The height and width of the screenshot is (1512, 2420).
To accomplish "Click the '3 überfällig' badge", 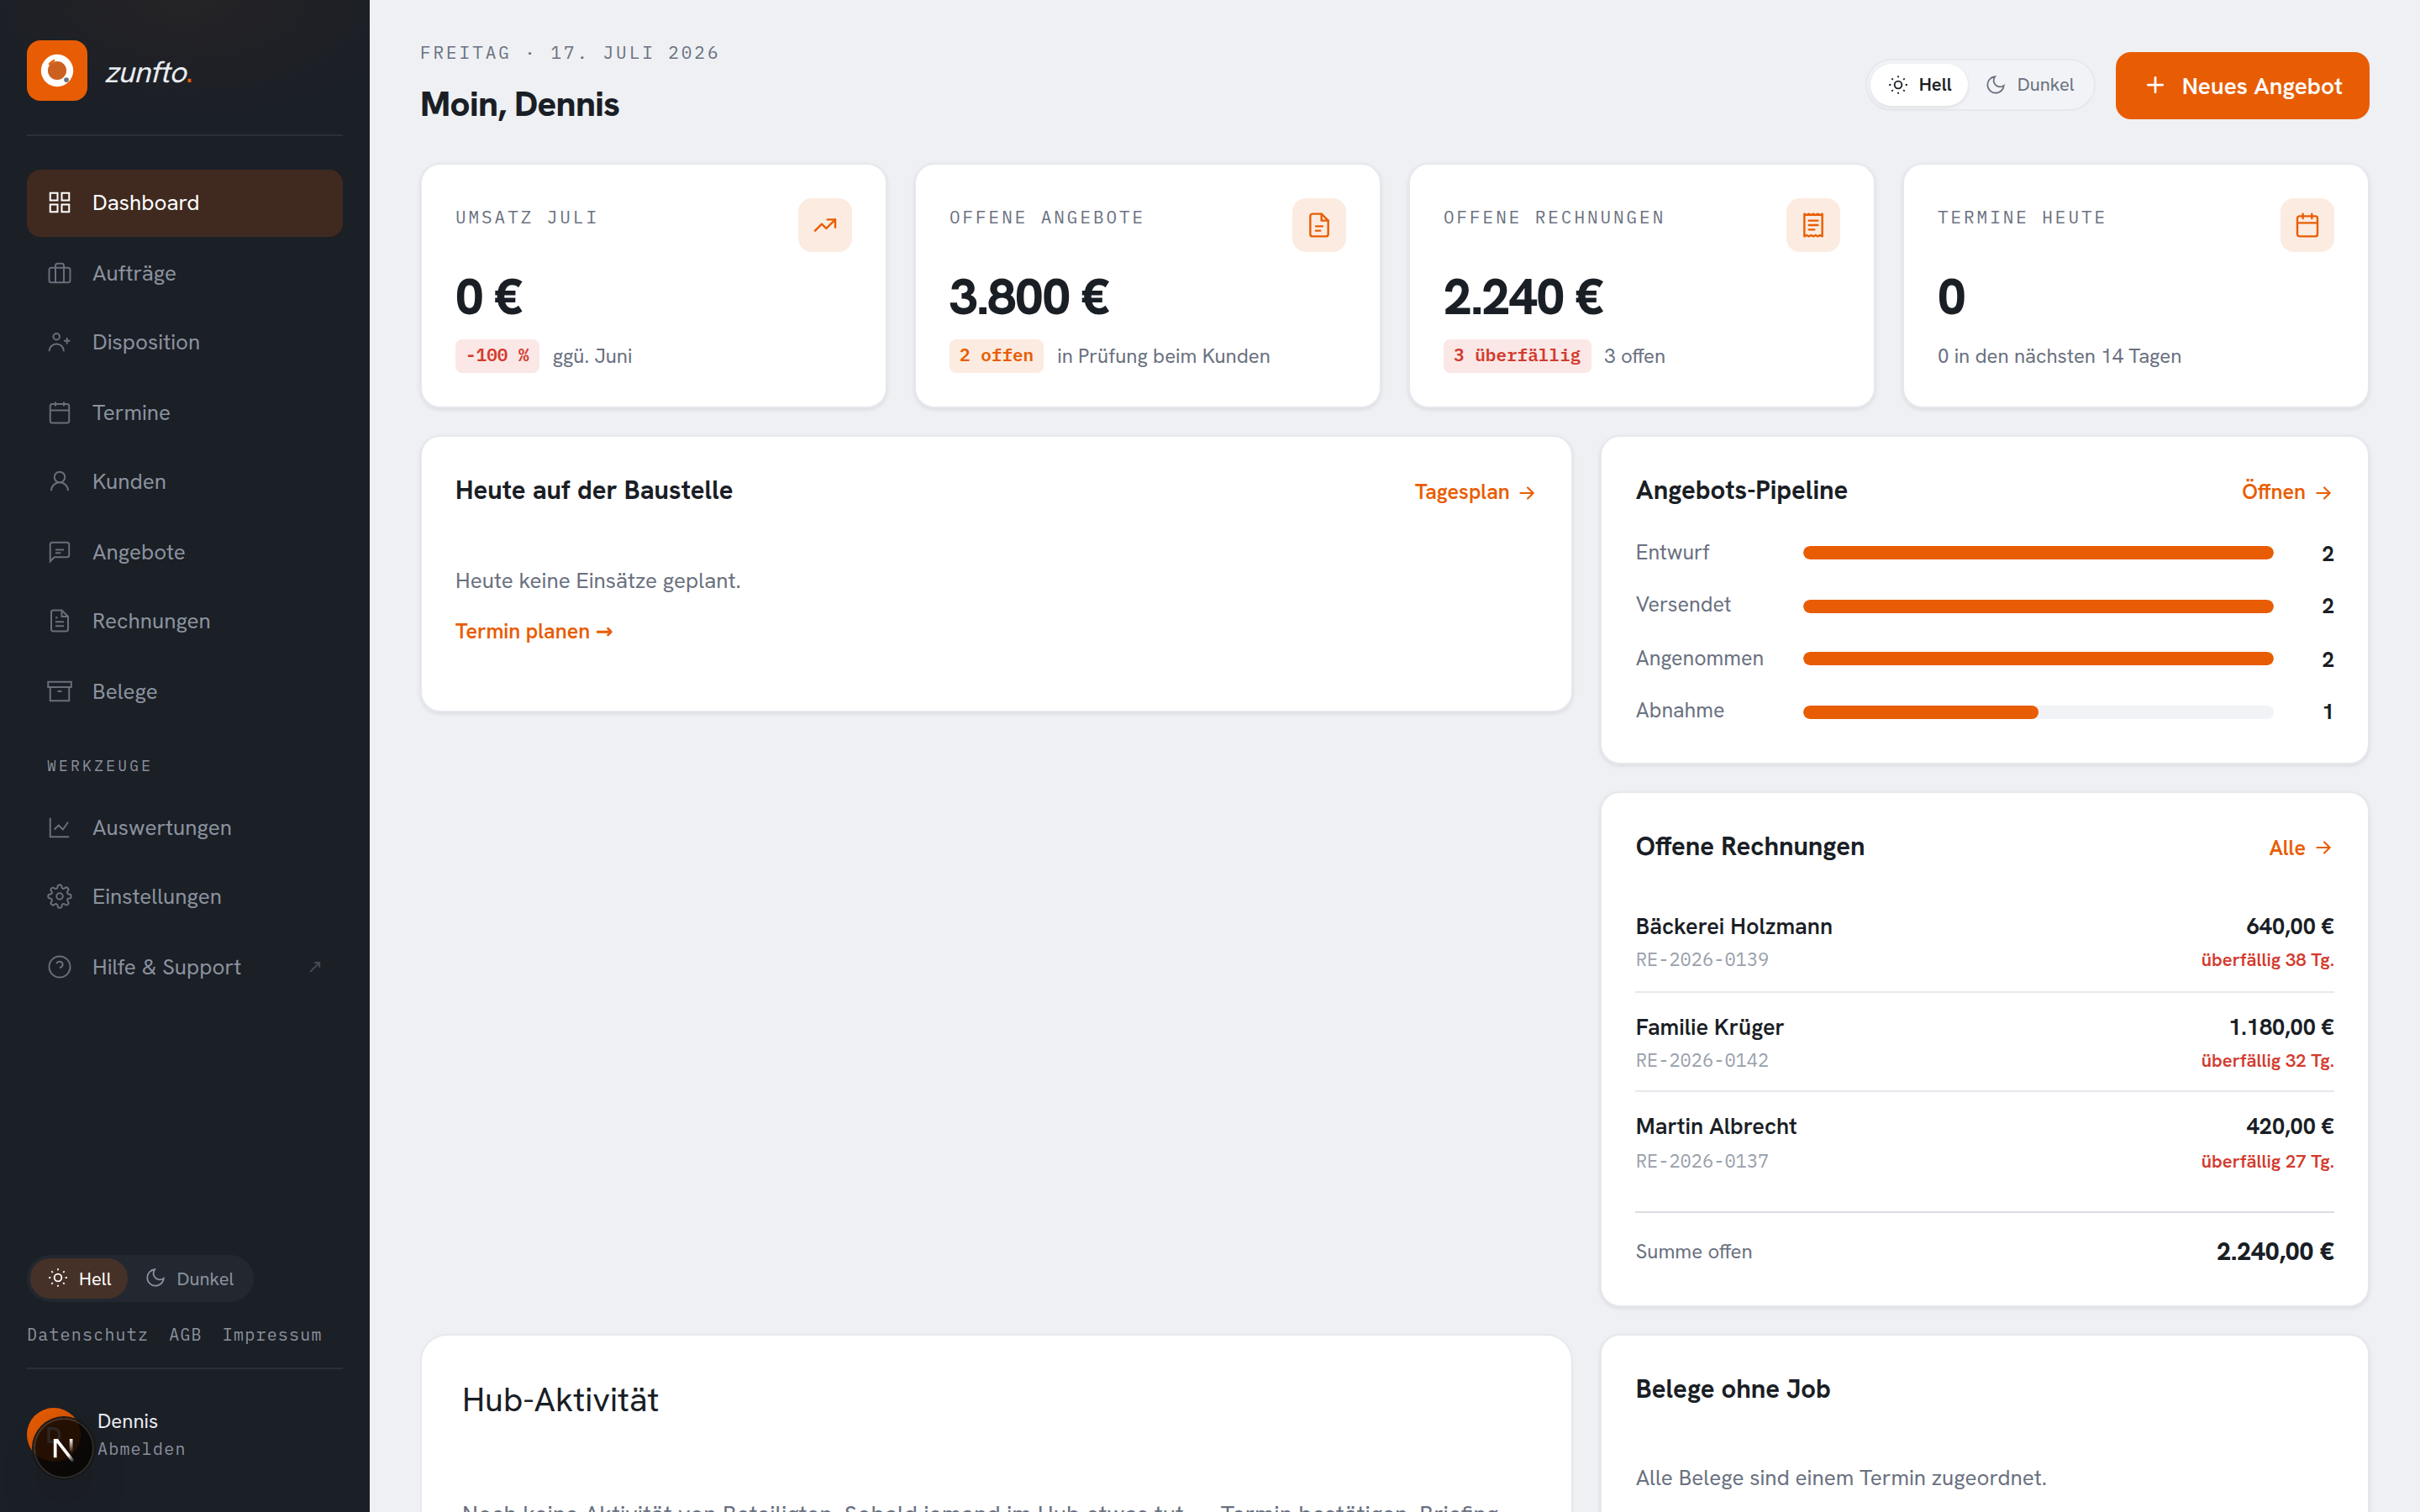I will coord(1516,356).
